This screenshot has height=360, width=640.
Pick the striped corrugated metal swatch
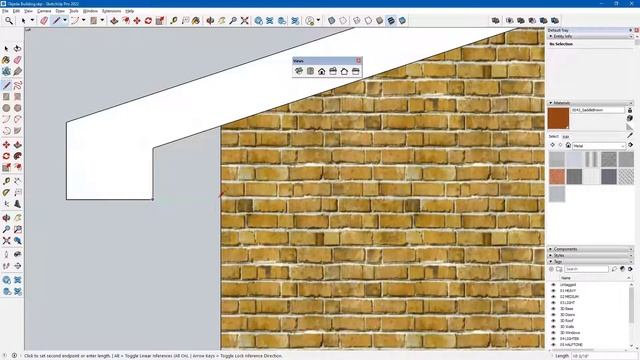(x=591, y=159)
